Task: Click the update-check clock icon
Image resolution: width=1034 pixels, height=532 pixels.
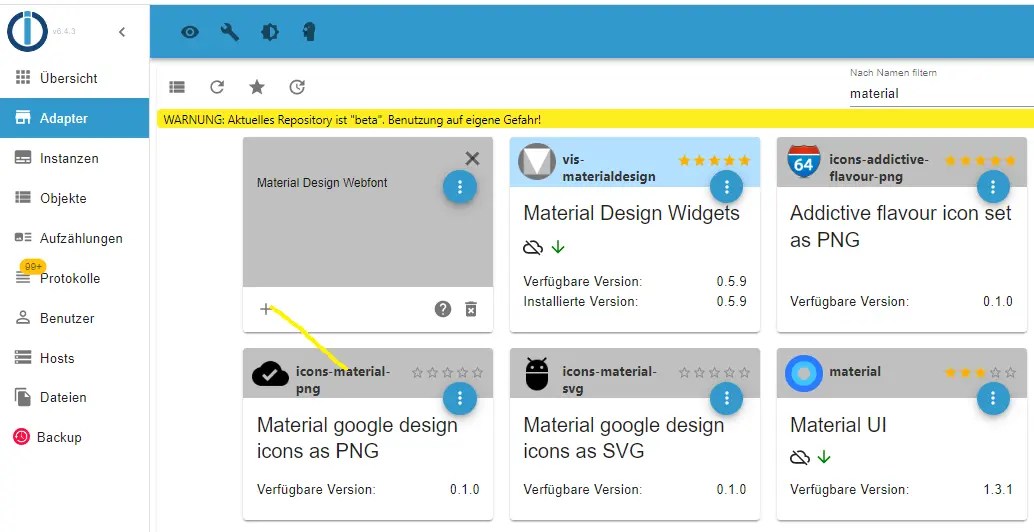Action: [x=297, y=87]
